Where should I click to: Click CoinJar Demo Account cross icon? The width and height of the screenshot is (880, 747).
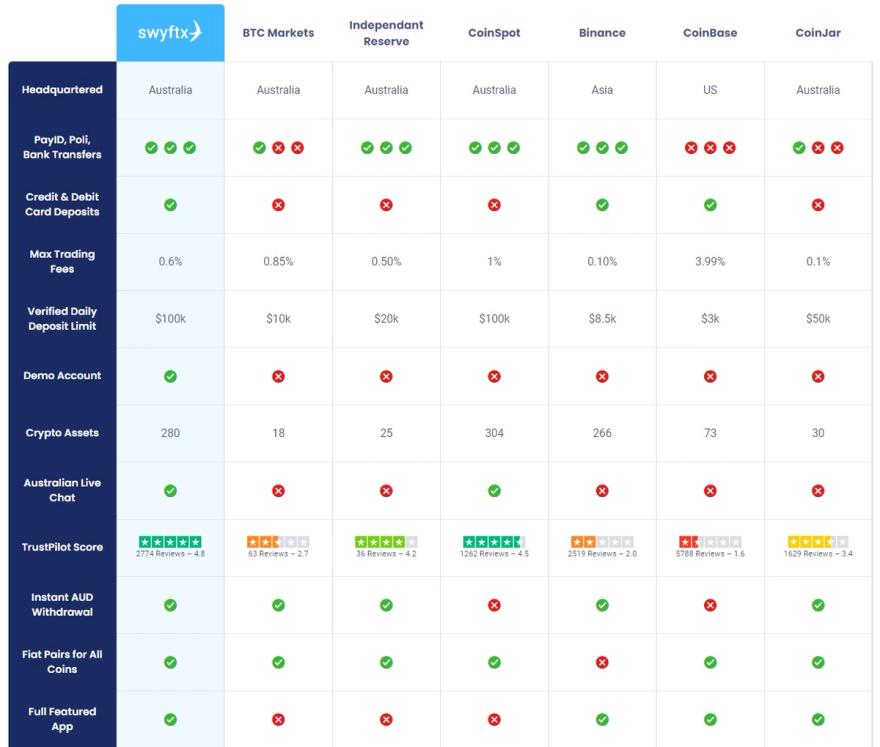[x=818, y=376]
